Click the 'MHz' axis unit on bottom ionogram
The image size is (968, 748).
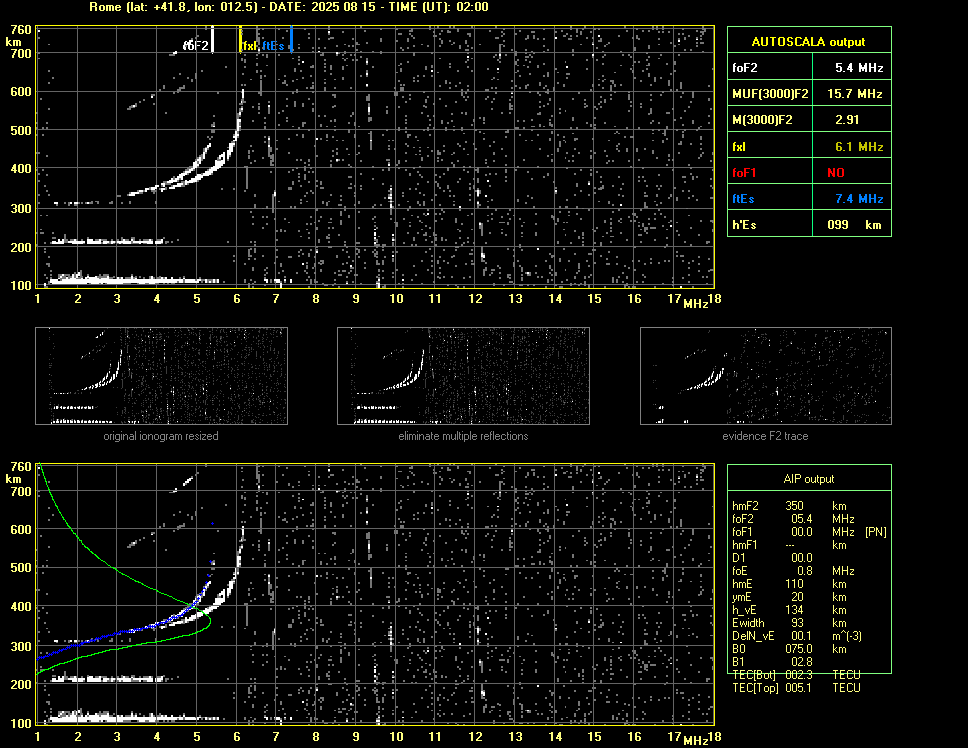click(695, 740)
